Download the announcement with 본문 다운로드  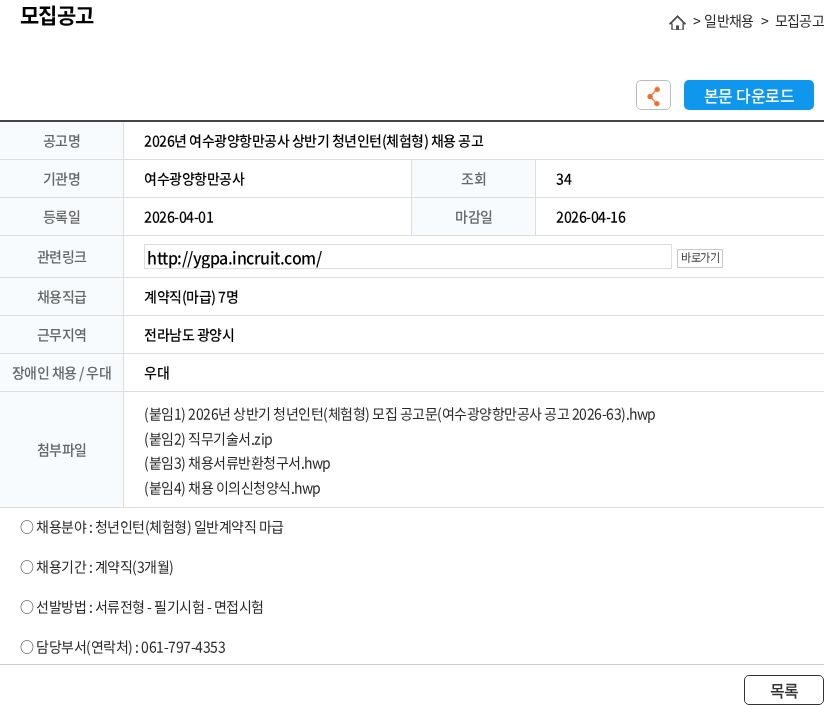(748, 95)
